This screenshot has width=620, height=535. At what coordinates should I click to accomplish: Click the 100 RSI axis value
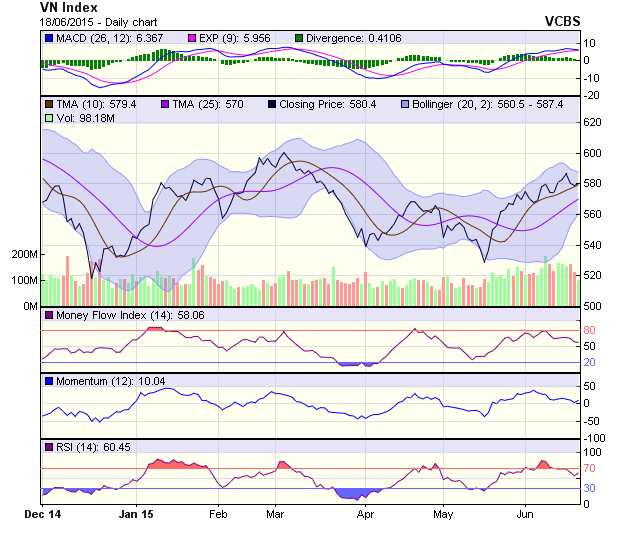point(592,452)
